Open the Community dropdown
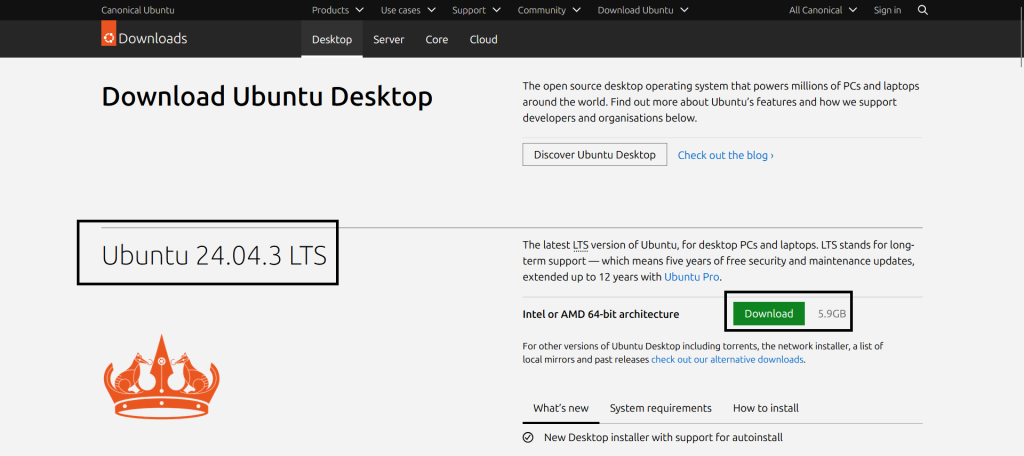The height and width of the screenshot is (456, 1024). [x=549, y=10]
